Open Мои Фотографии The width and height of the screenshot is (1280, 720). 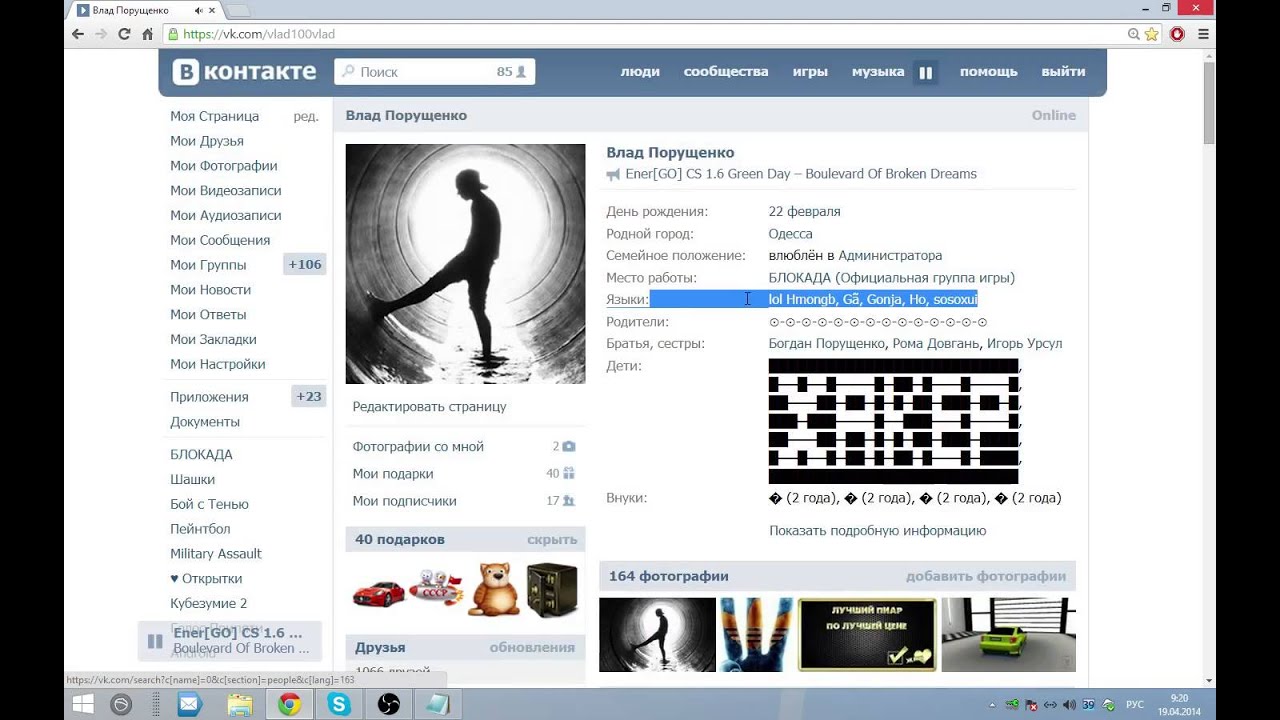[224, 166]
